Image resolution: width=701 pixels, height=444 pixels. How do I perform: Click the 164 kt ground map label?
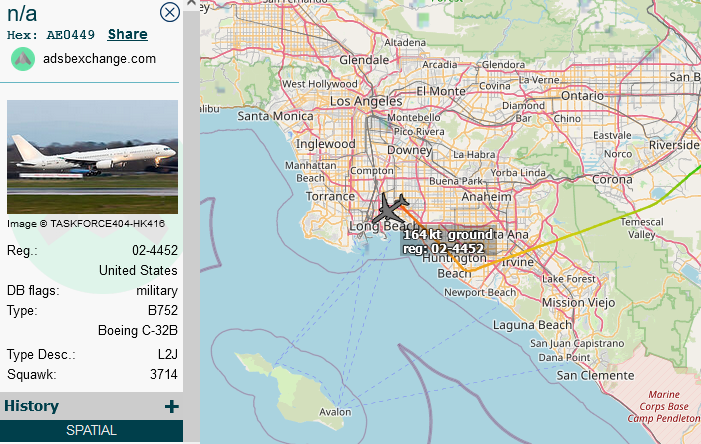tap(448, 235)
